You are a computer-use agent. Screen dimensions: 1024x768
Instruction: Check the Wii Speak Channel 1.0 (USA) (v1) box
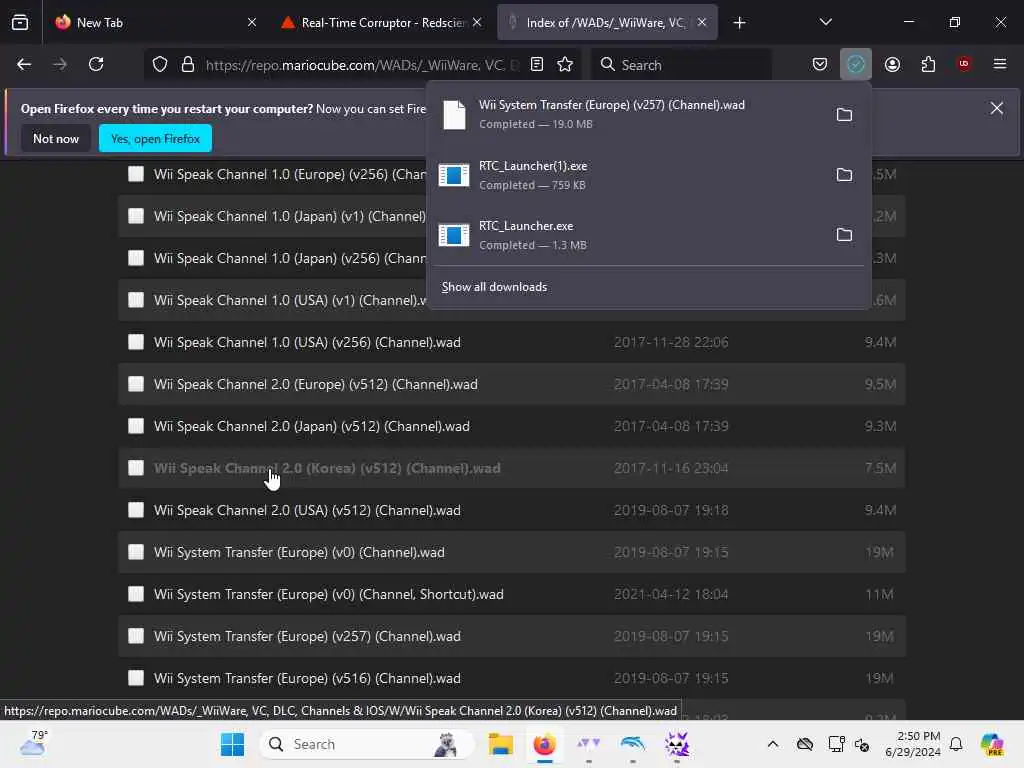tap(136, 300)
